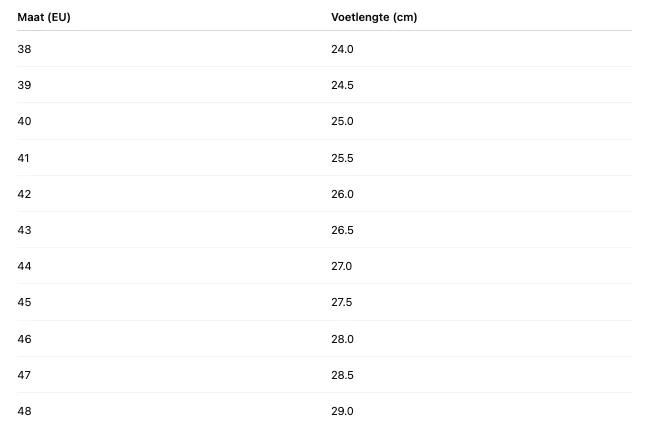Select the size 44 cell
The width and height of the screenshot is (647, 439).
click(x=25, y=266)
